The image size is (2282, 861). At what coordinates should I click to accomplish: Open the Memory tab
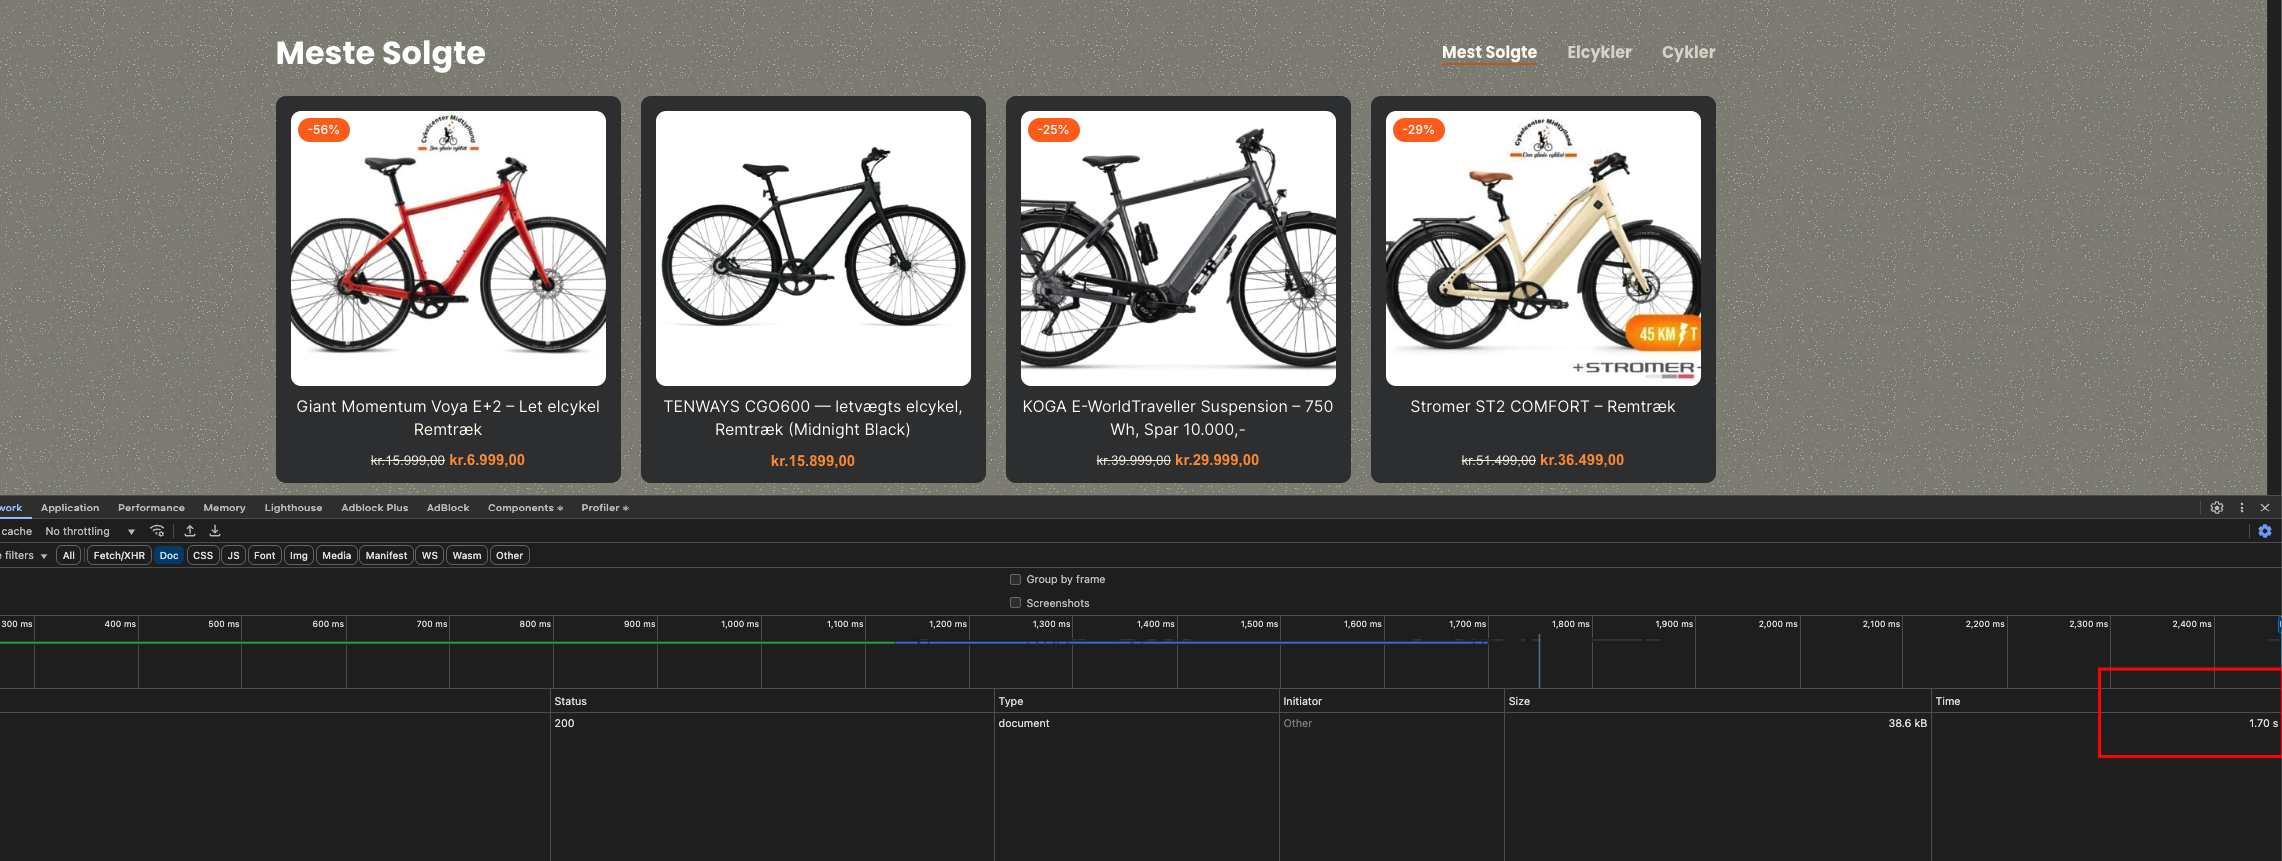coord(224,508)
